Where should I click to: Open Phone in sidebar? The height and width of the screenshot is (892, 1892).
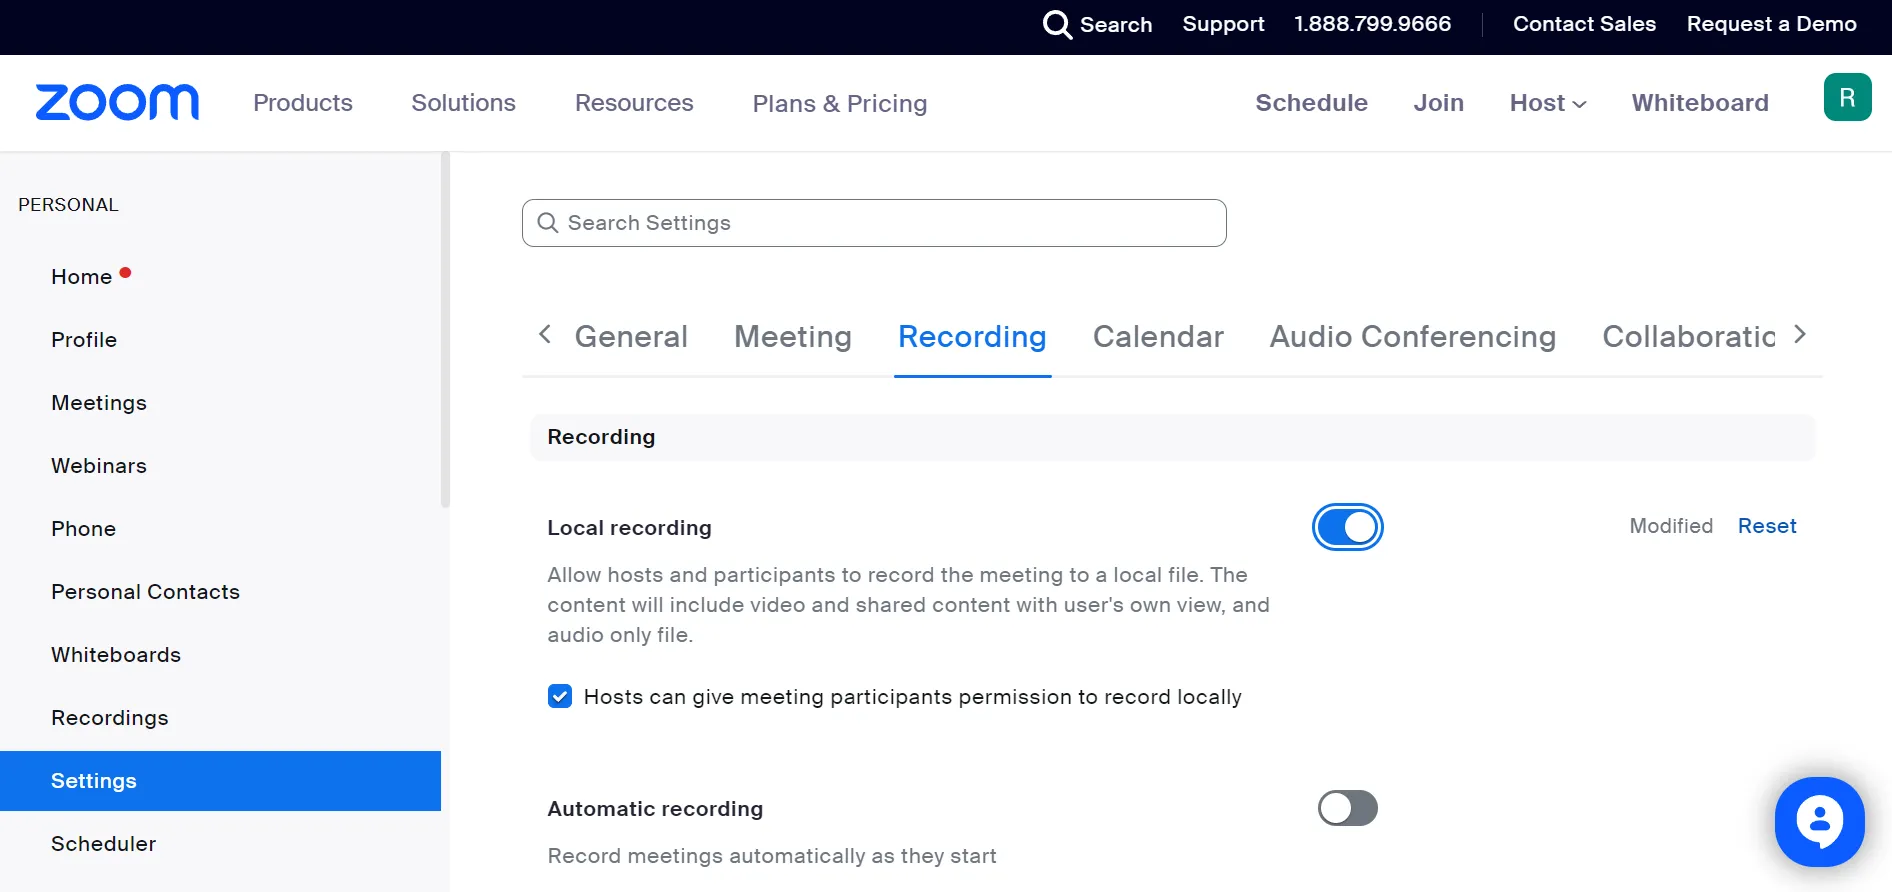(83, 529)
